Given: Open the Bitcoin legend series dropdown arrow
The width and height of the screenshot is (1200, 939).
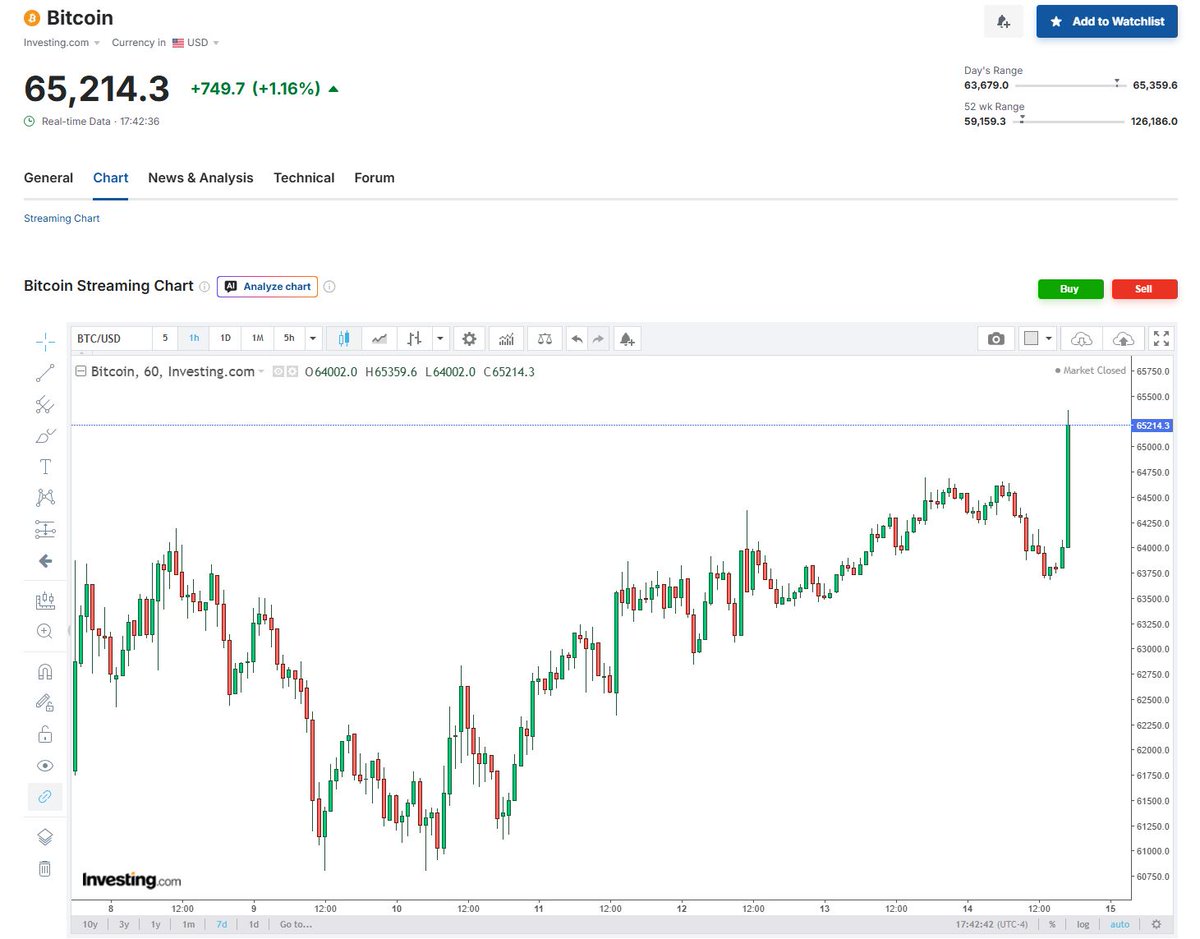Looking at the screenshot, I should click(261, 372).
